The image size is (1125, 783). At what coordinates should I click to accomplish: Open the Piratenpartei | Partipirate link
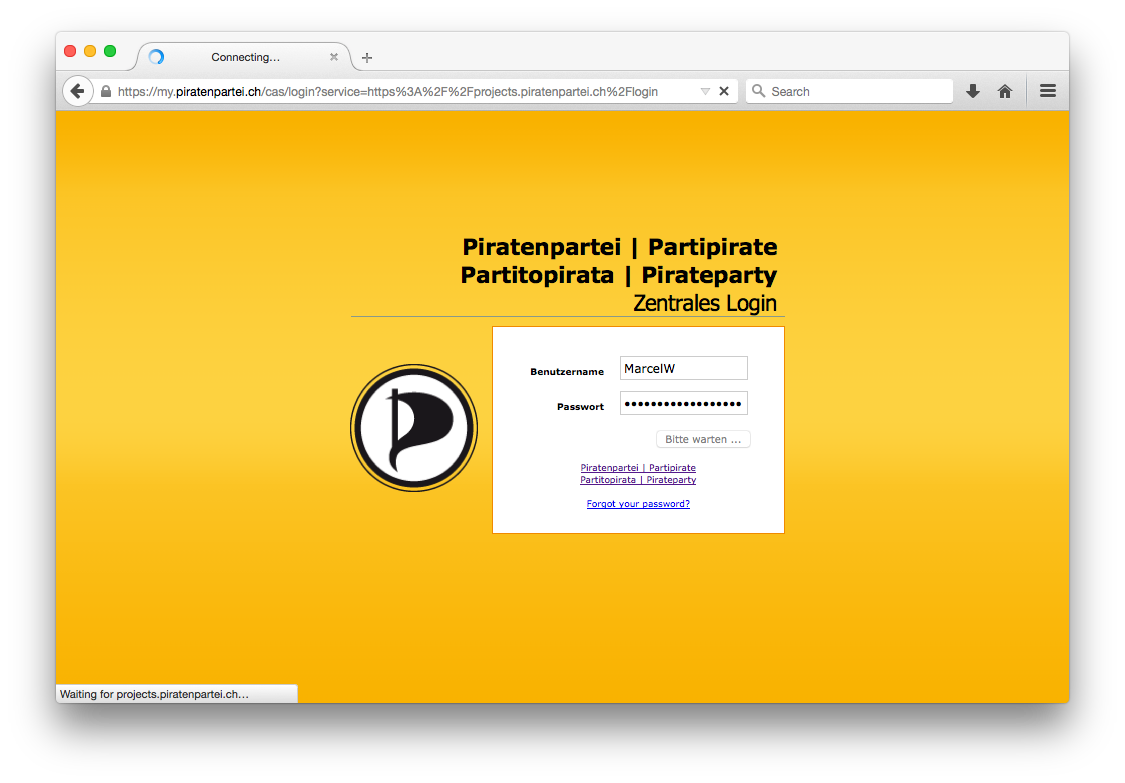(638, 468)
